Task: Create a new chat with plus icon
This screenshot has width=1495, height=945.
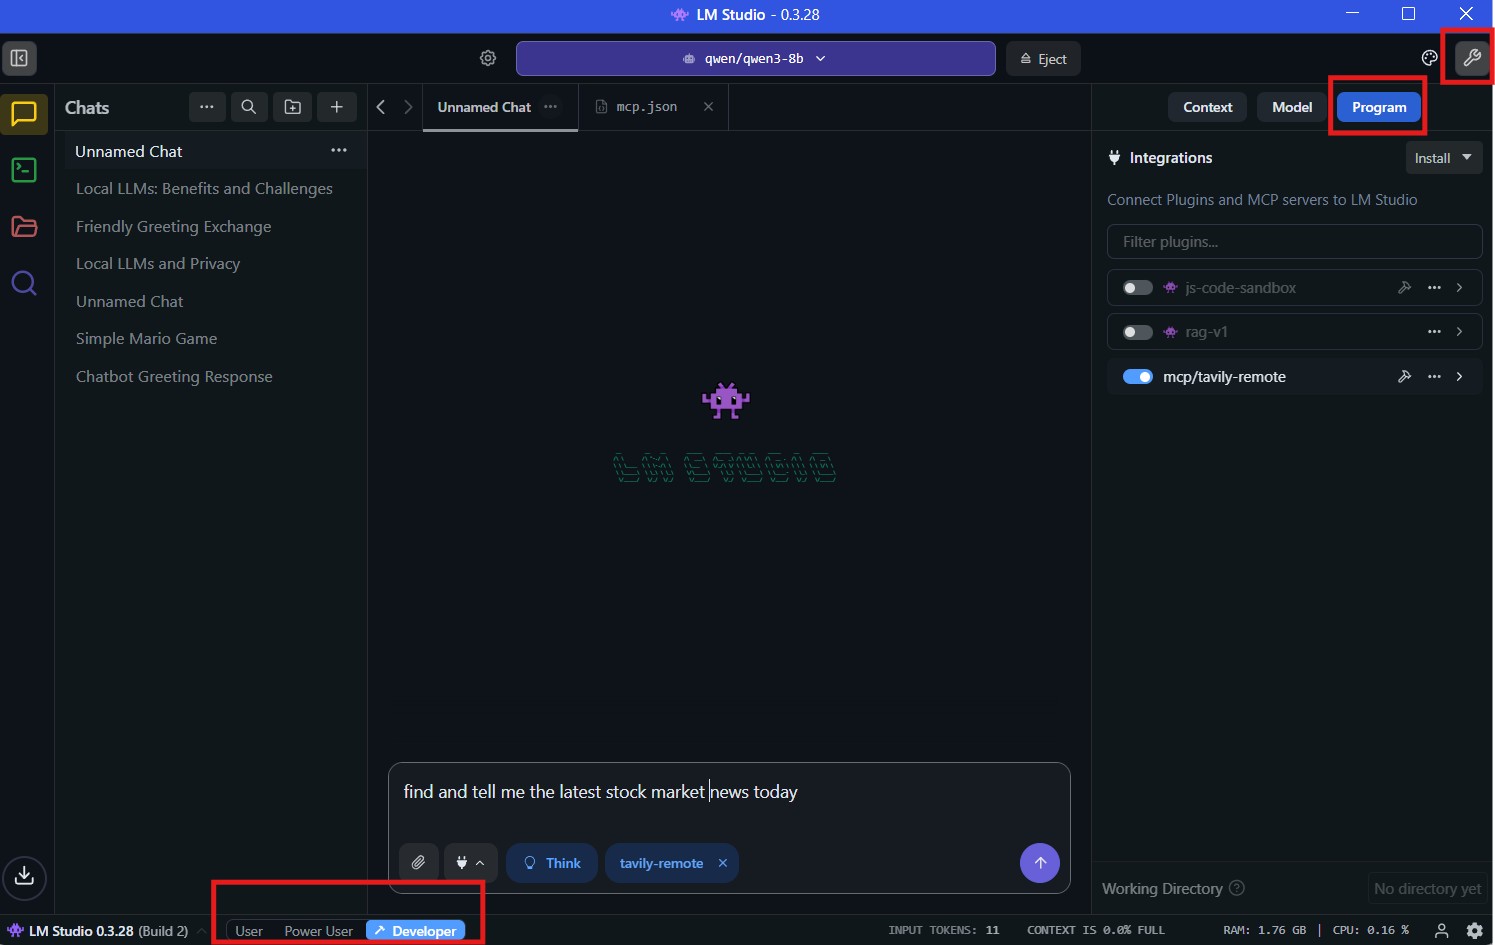Action: 337,107
